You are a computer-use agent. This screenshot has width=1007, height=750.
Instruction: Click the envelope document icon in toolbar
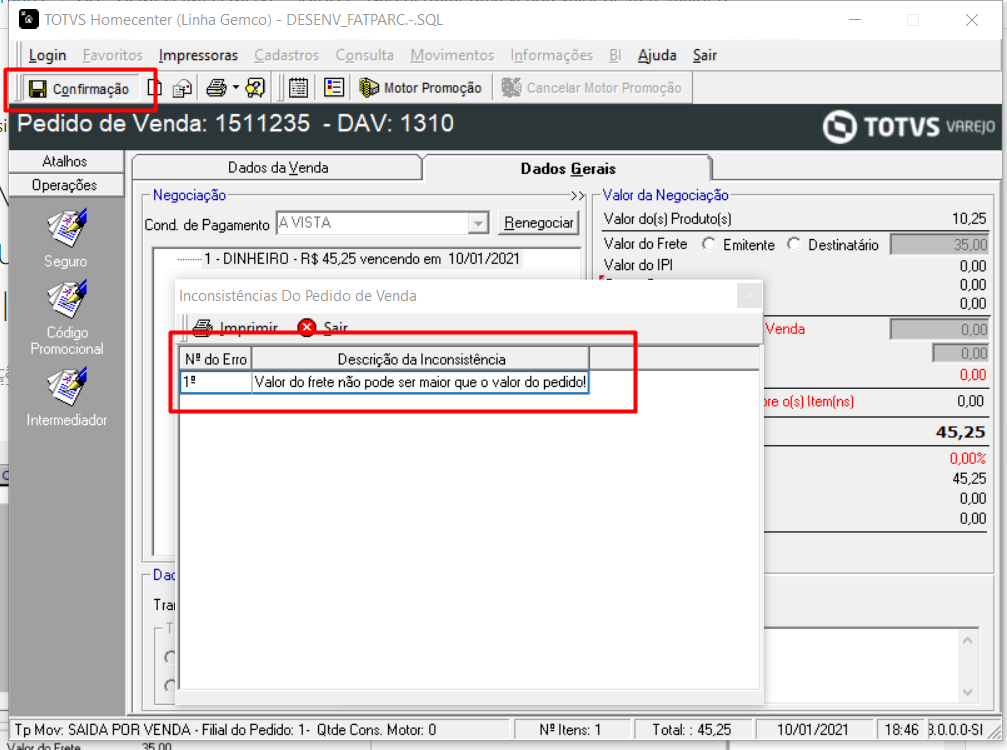click(182, 88)
